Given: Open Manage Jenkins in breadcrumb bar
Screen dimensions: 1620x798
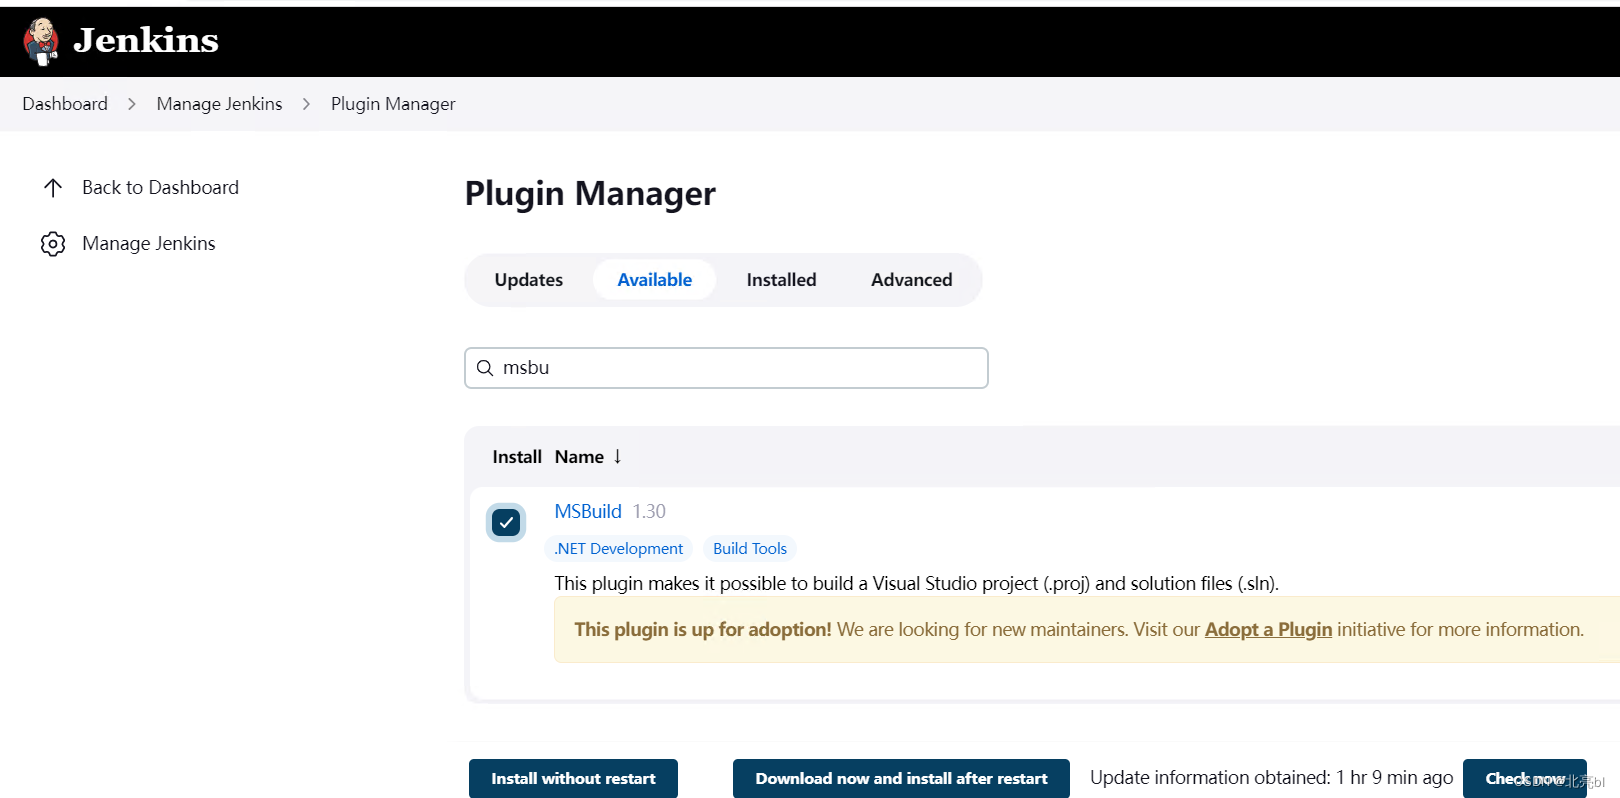Looking at the screenshot, I should pyautogui.click(x=219, y=104).
